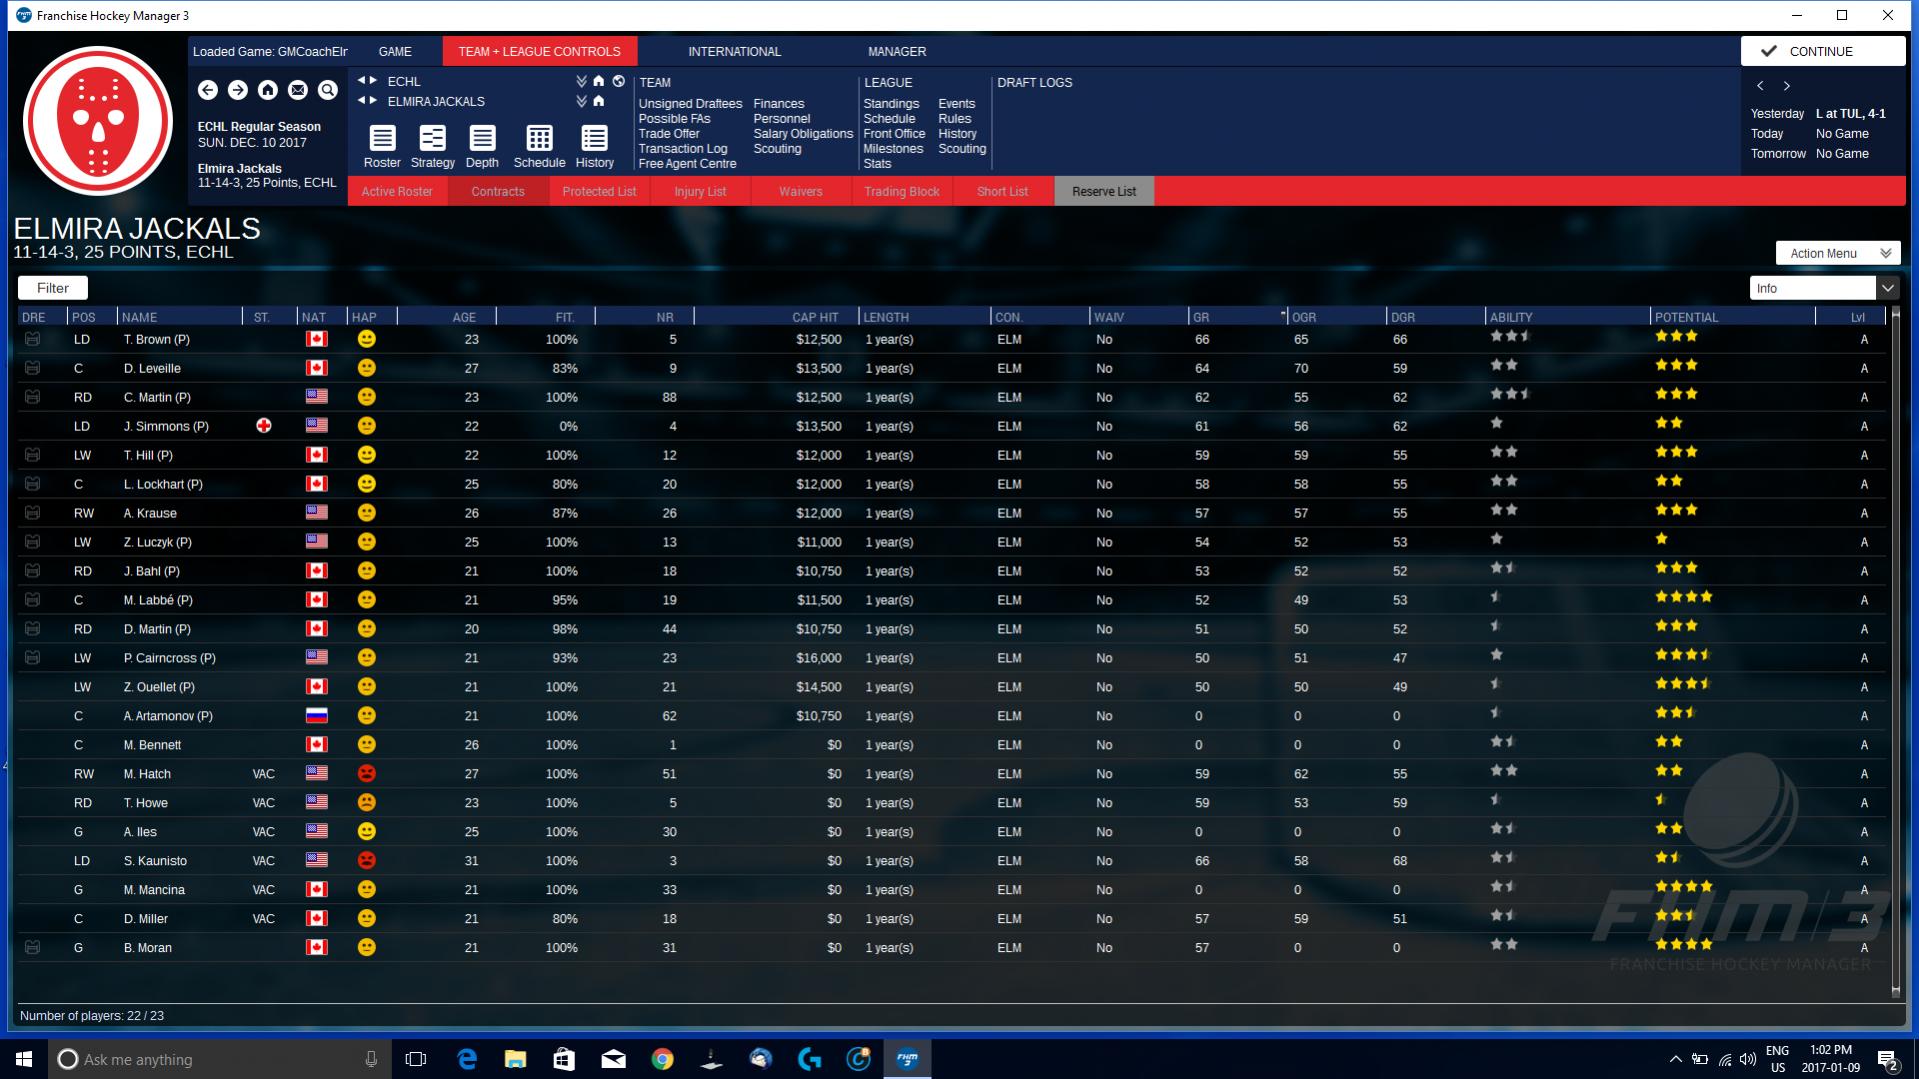This screenshot has width=1919, height=1079.
Task: Open the mail inbox envelope icon
Action: 298,90
